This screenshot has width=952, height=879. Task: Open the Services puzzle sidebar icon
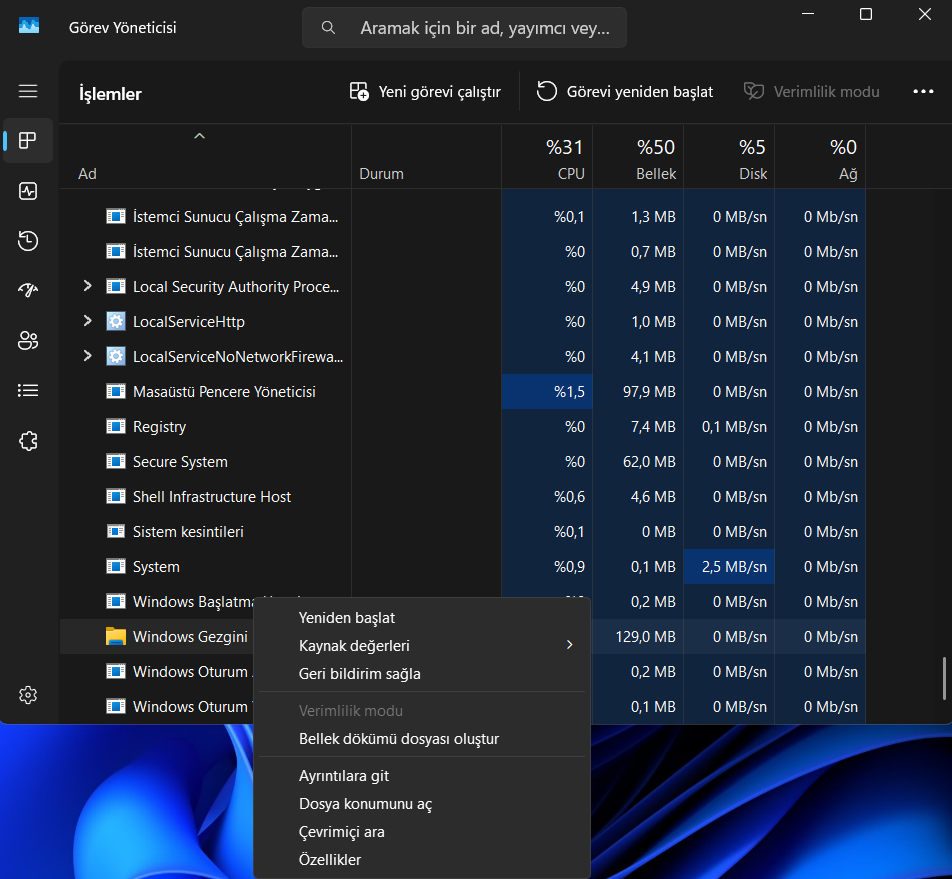(28, 441)
